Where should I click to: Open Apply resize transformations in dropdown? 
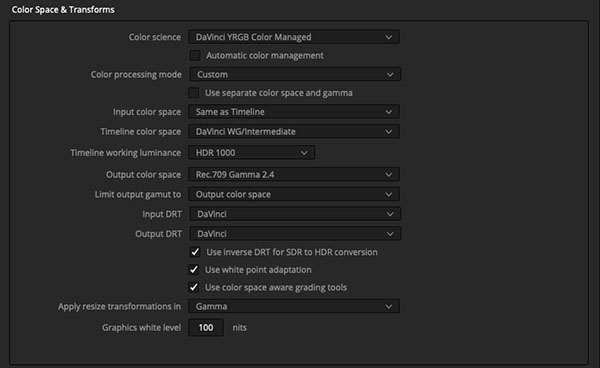[x=294, y=306]
